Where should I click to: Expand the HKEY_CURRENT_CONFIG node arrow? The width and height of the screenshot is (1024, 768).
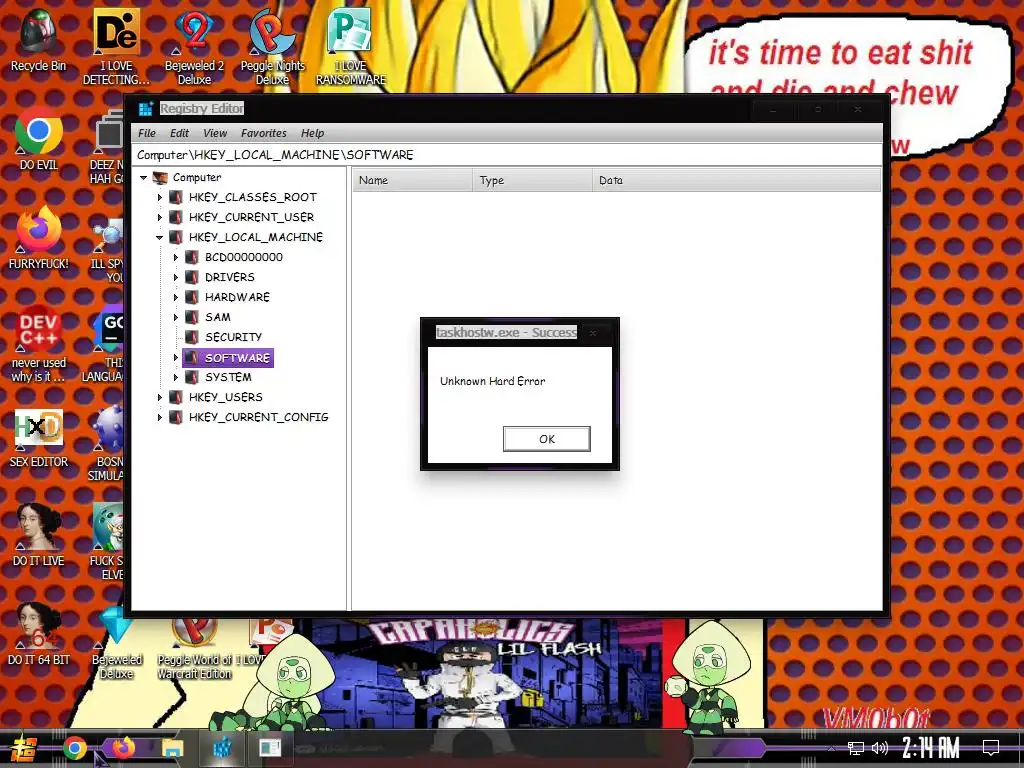click(x=159, y=417)
